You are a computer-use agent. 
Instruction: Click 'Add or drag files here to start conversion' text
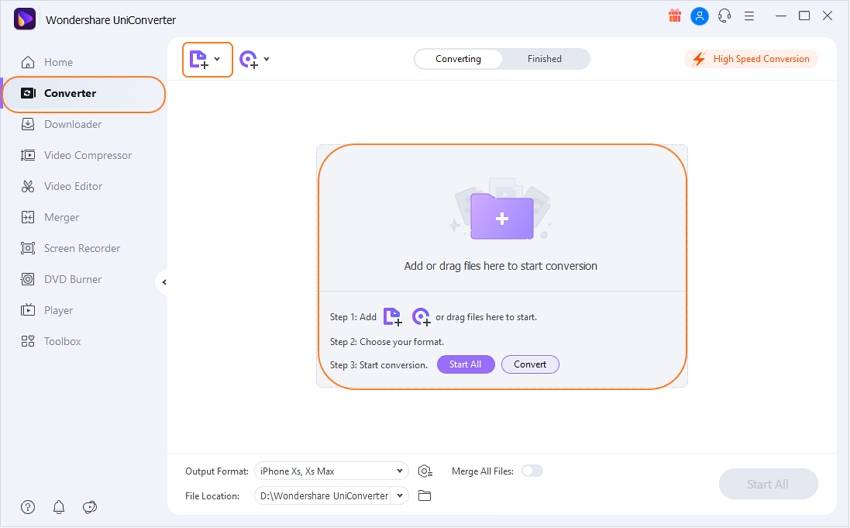click(x=500, y=266)
